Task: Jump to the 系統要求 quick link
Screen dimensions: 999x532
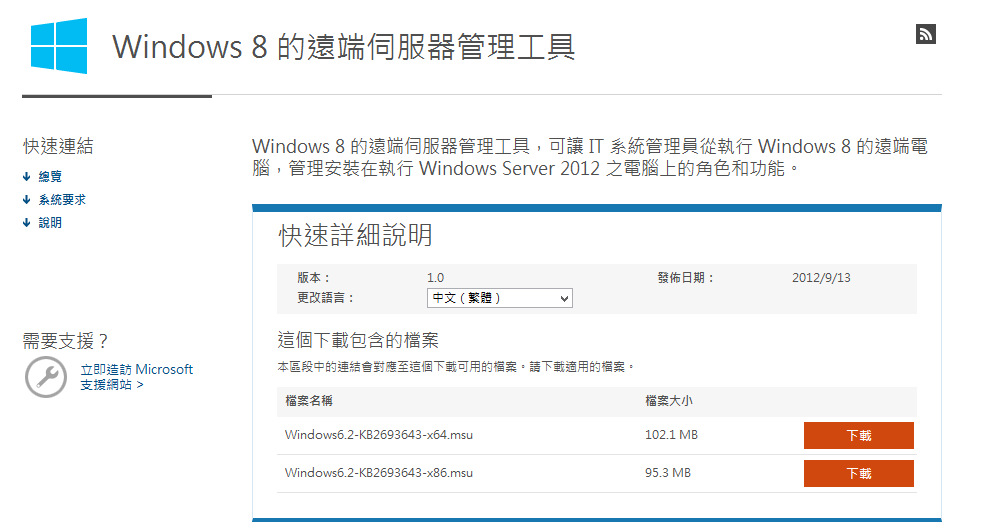Action: 62,199
